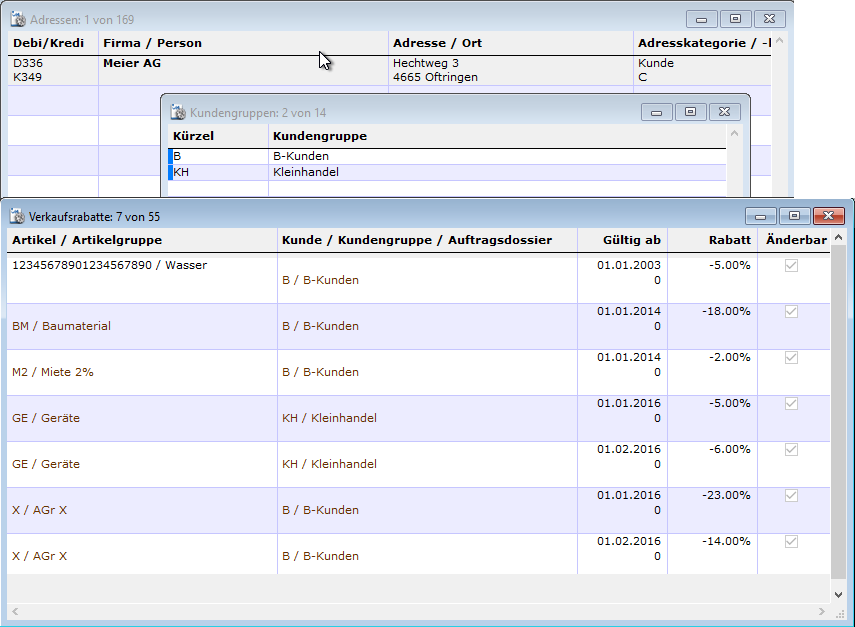Click the Adressen window title icon
Viewport: 855px width, 627px height.
[x=17, y=19]
